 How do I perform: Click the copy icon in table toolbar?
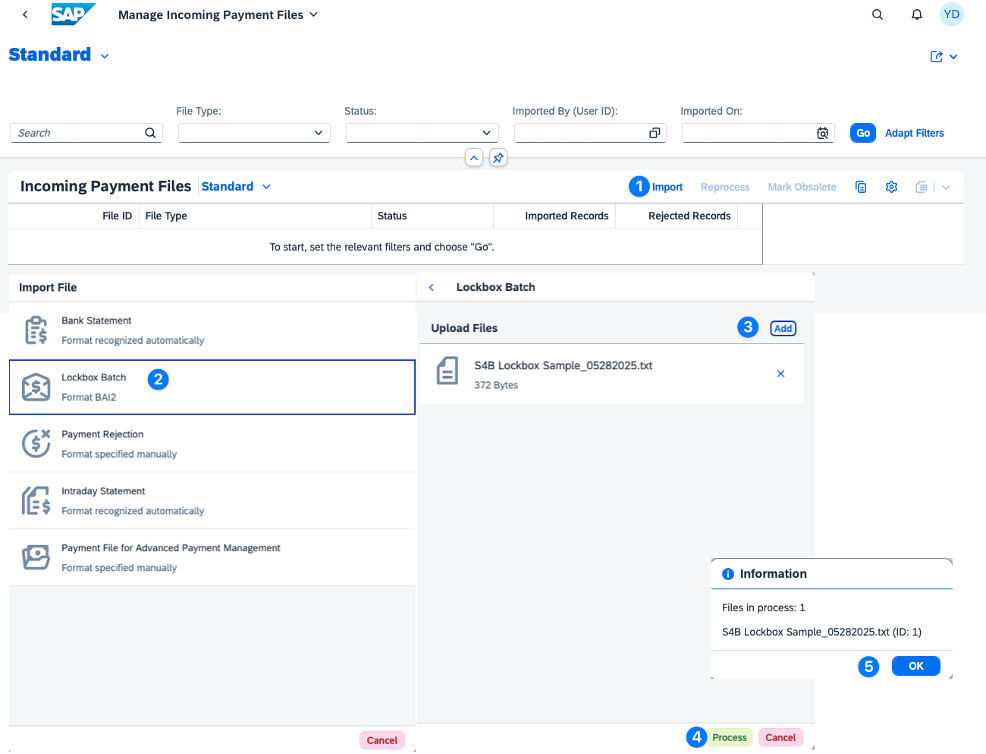point(861,187)
